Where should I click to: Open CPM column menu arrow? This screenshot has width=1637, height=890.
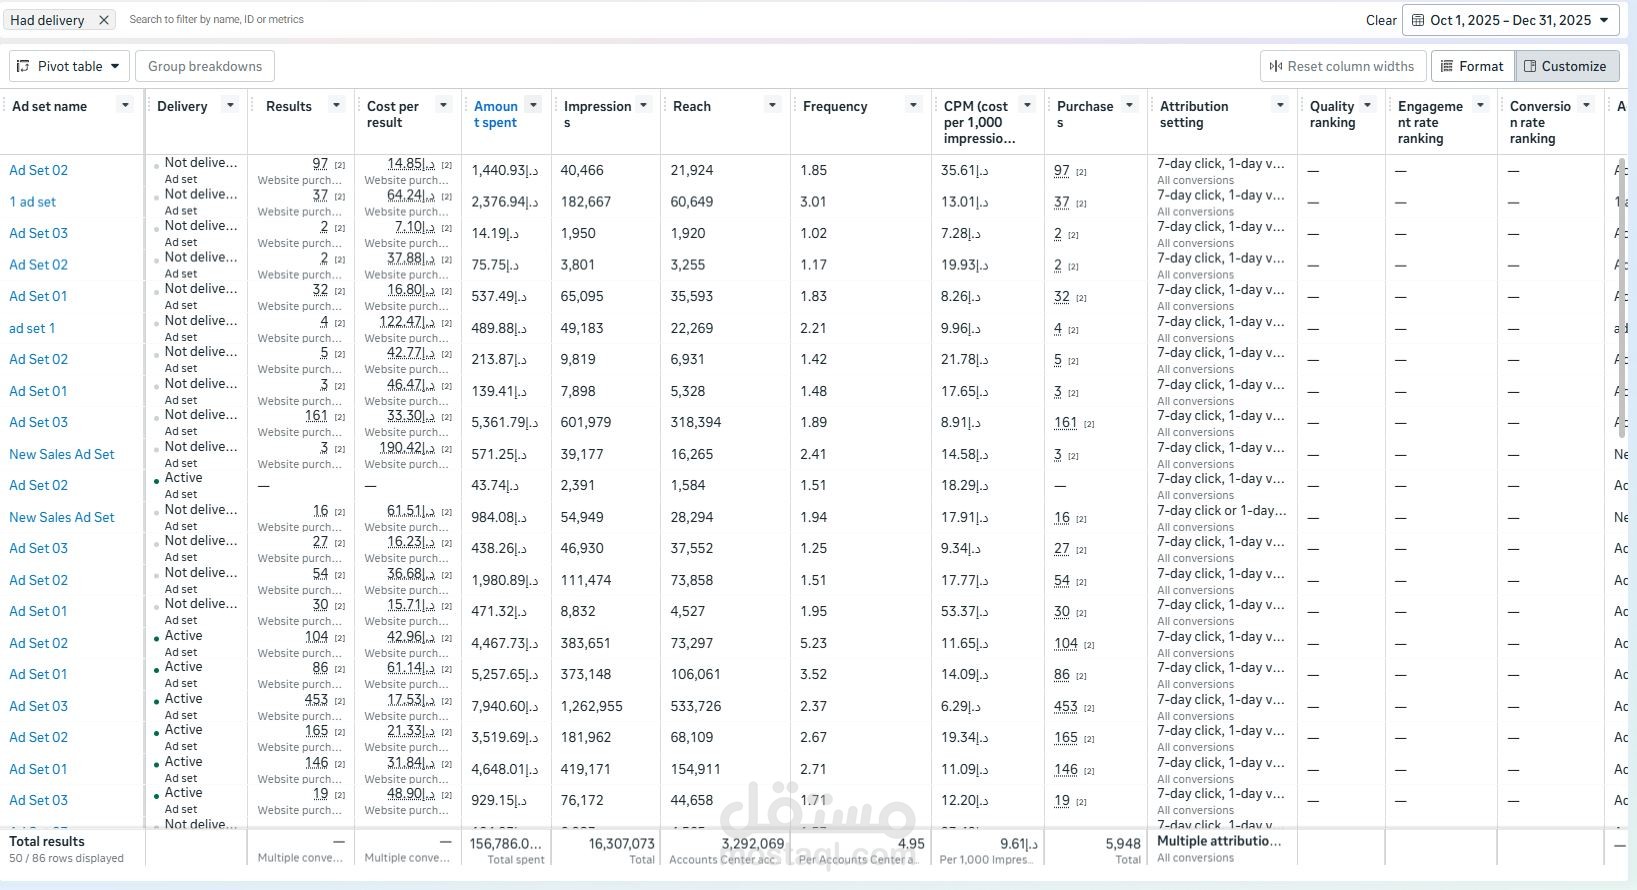click(x=1027, y=105)
